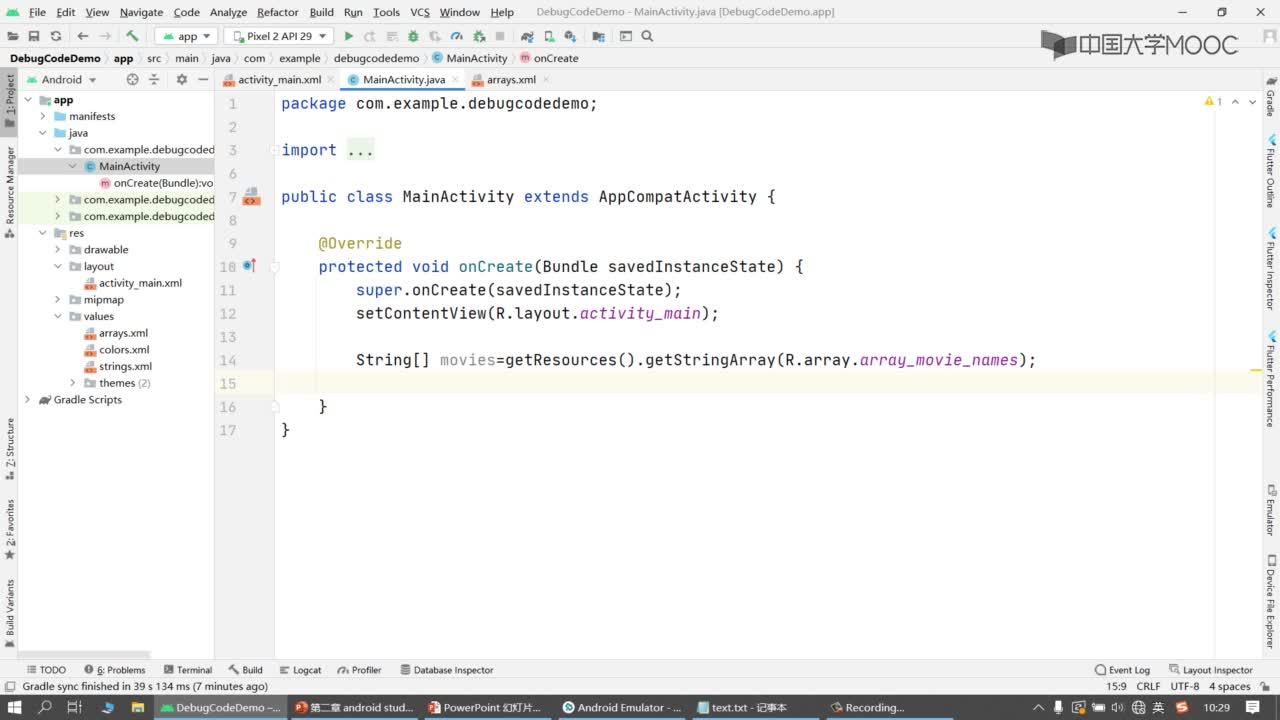This screenshot has width=1280, height=720.
Task: Navigate back with the left arrow icon
Action: point(83,36)
